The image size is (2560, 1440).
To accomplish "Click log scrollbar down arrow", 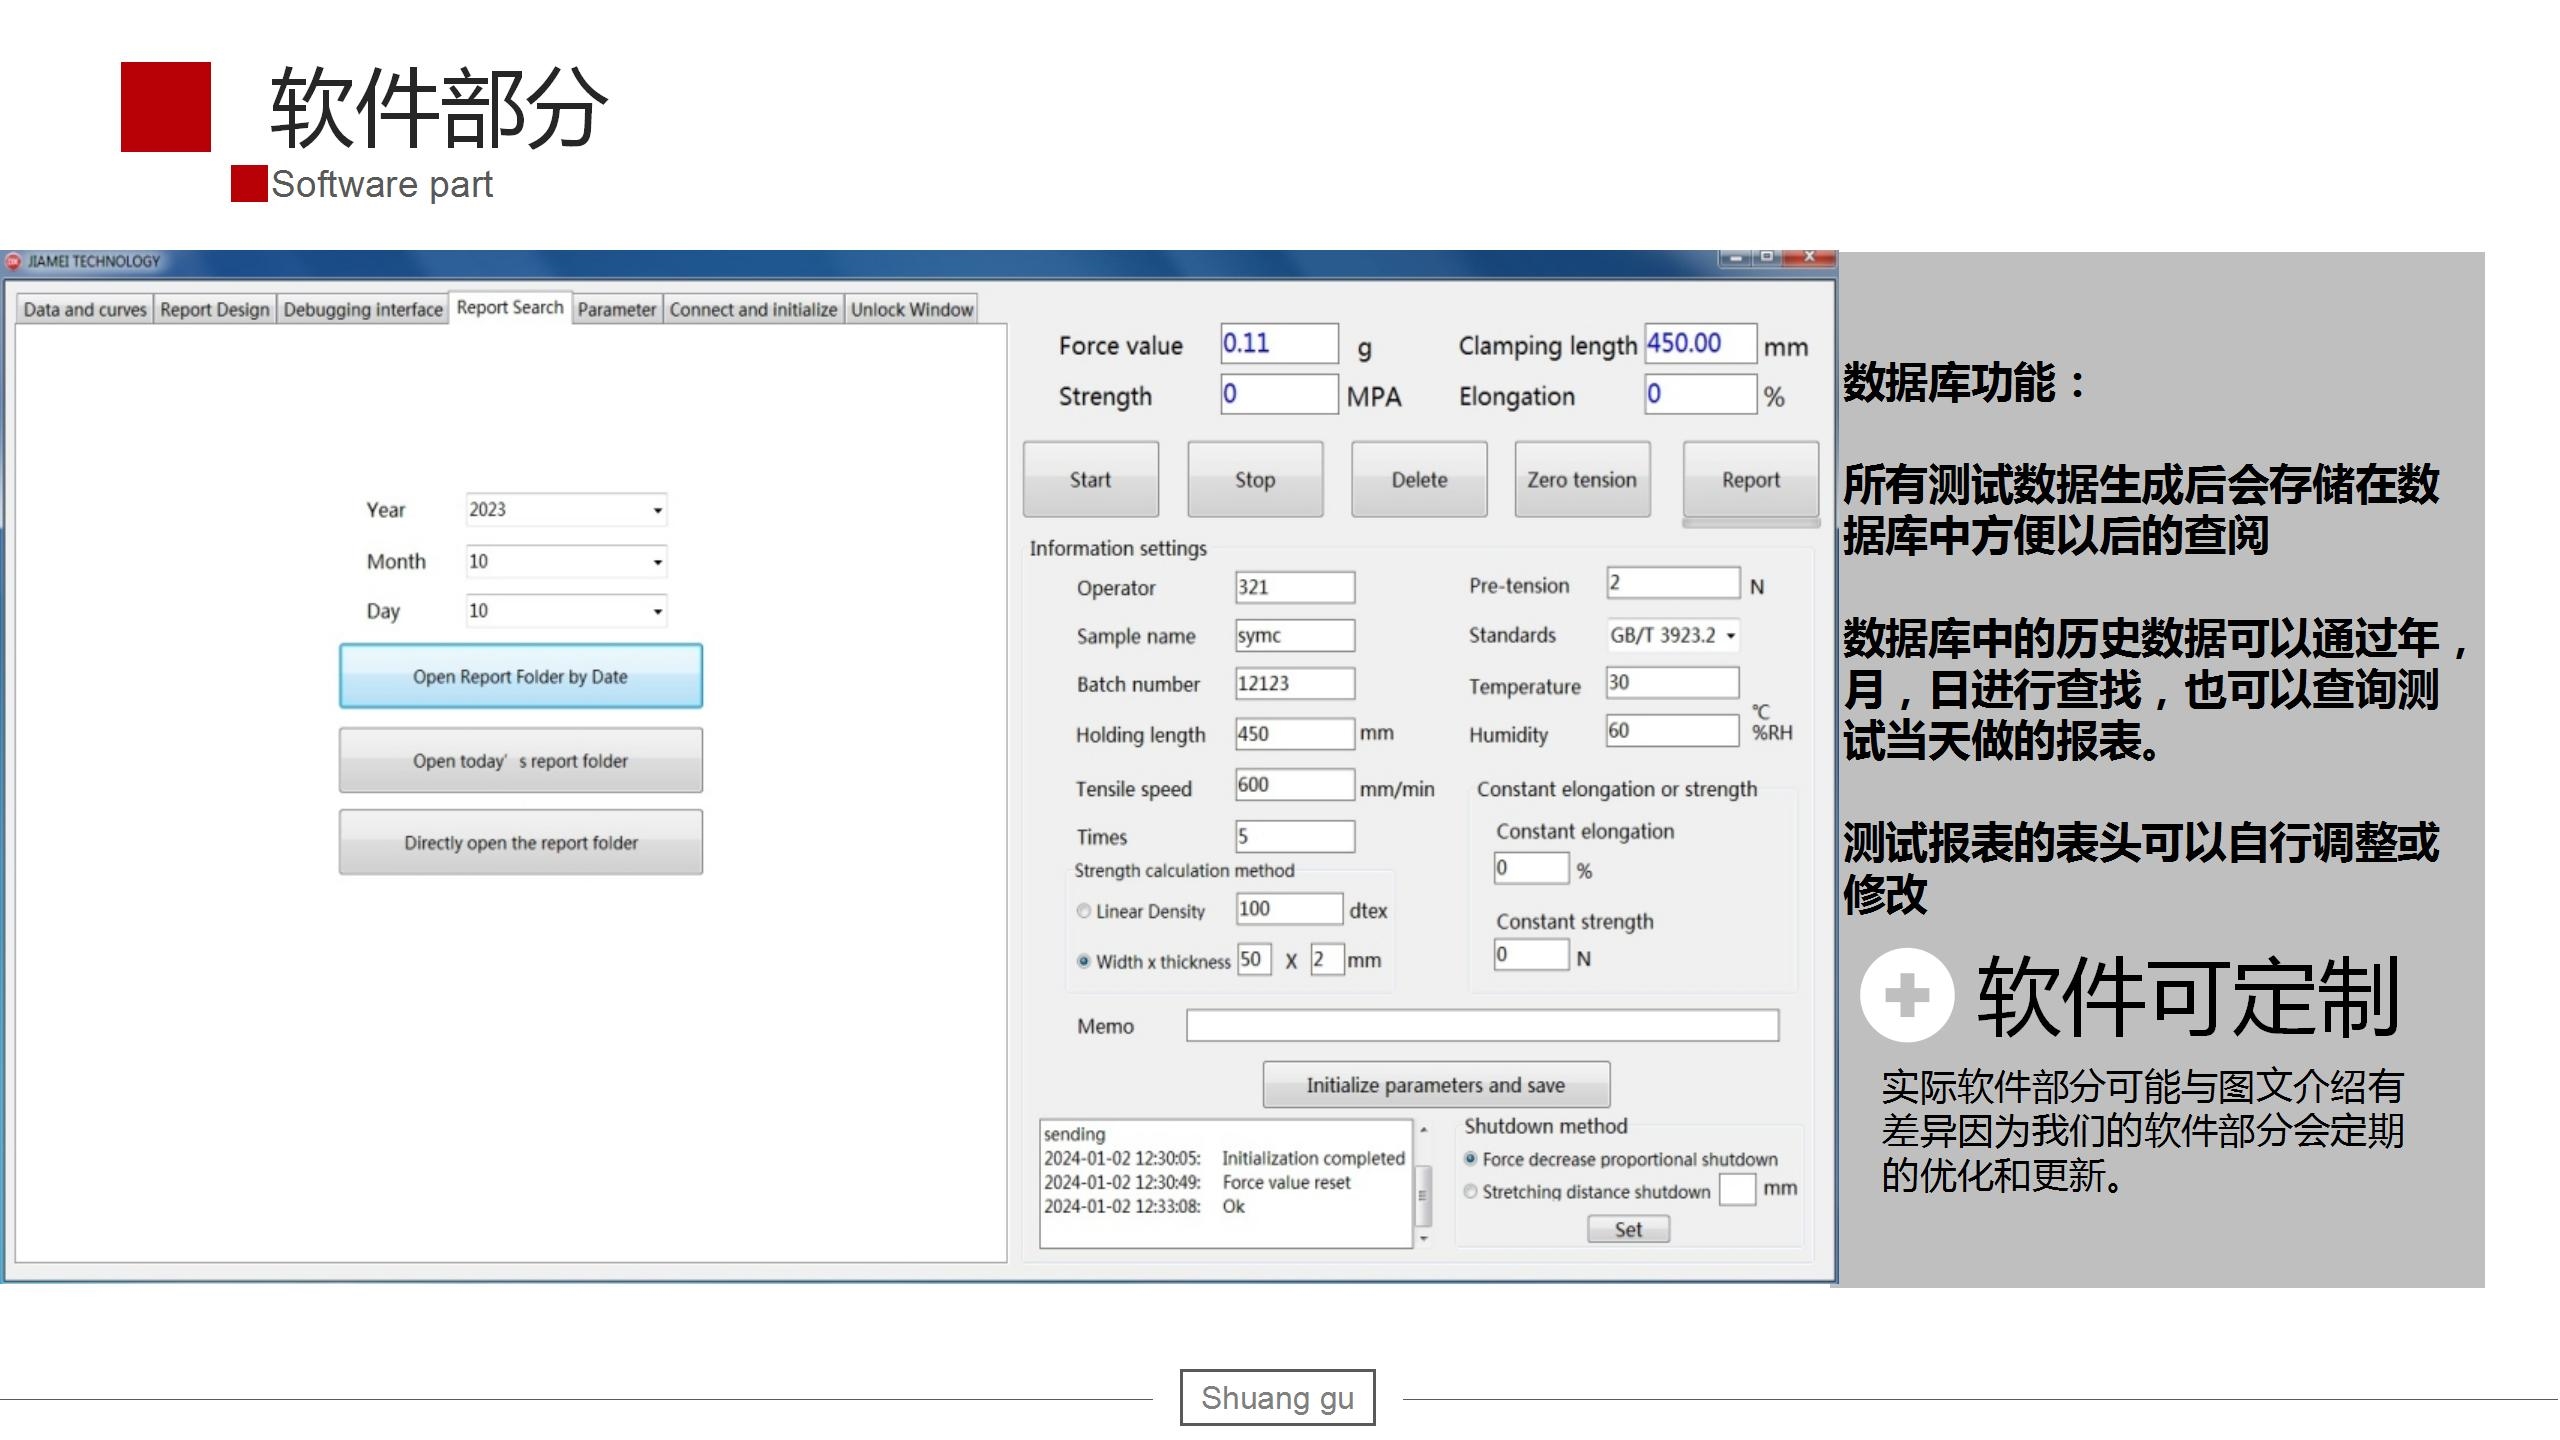I will click(1424, 1238).
